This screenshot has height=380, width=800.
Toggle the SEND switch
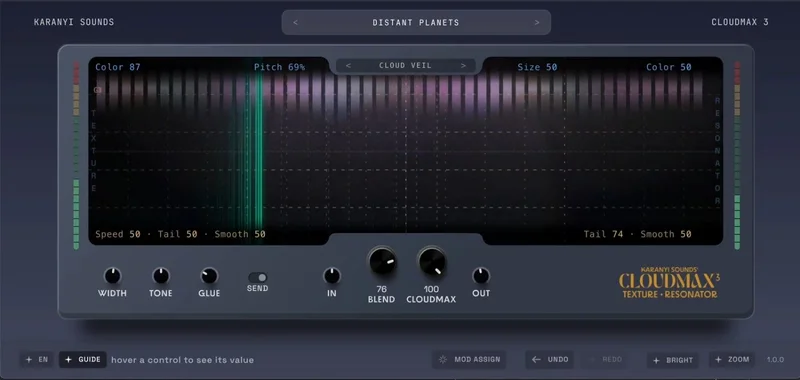tap(258, 277)
